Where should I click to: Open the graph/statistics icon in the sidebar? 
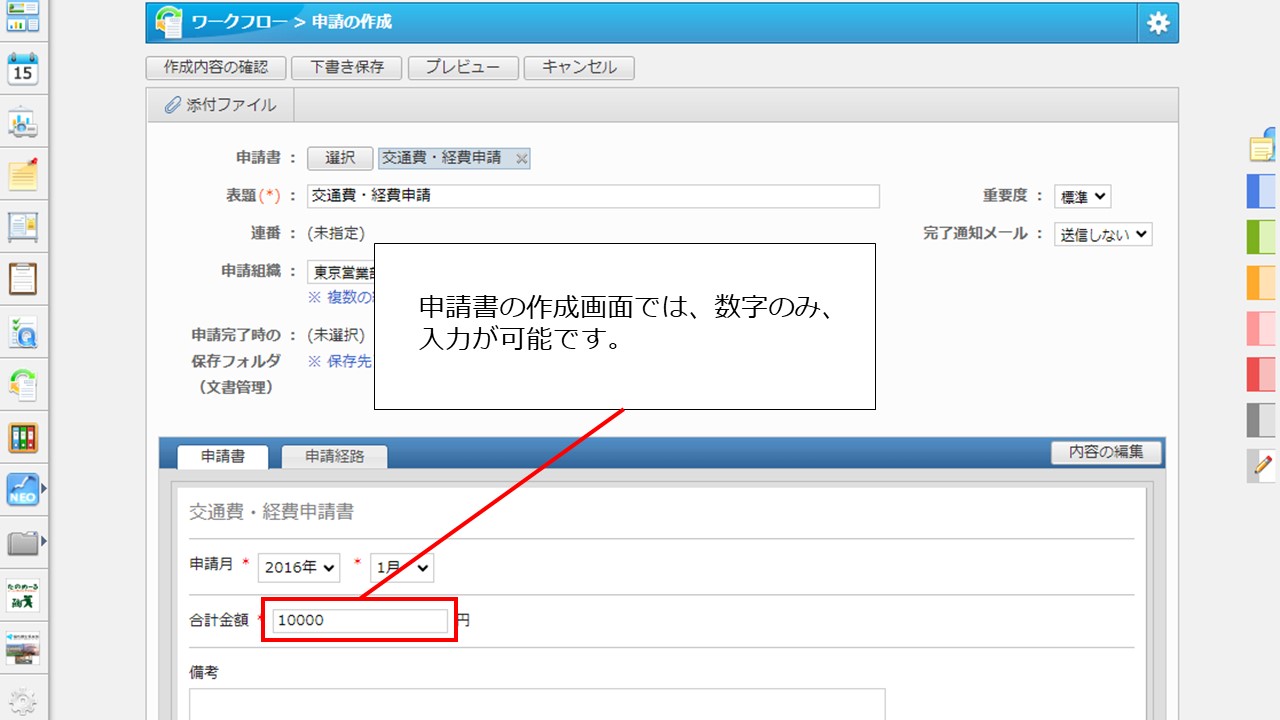point(22,120)
